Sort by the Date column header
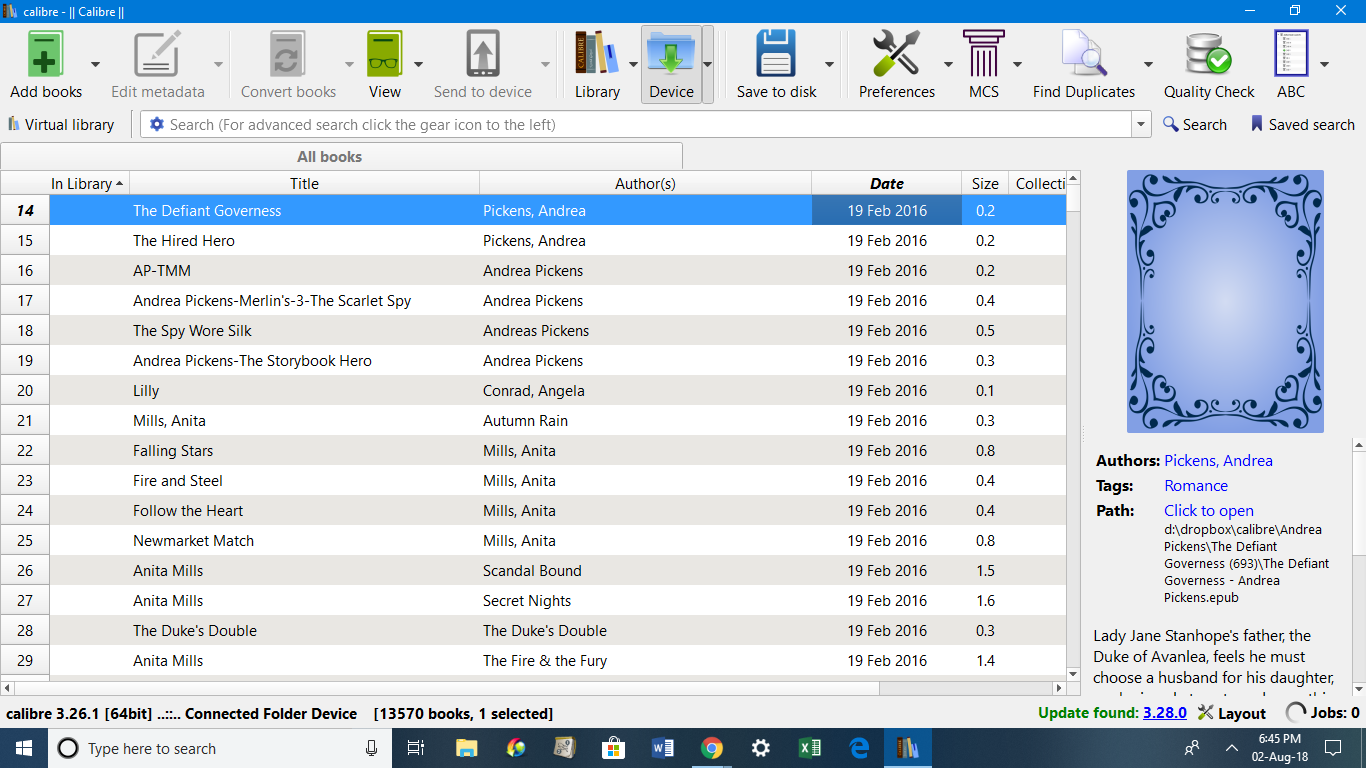 [x=886, y=183]
